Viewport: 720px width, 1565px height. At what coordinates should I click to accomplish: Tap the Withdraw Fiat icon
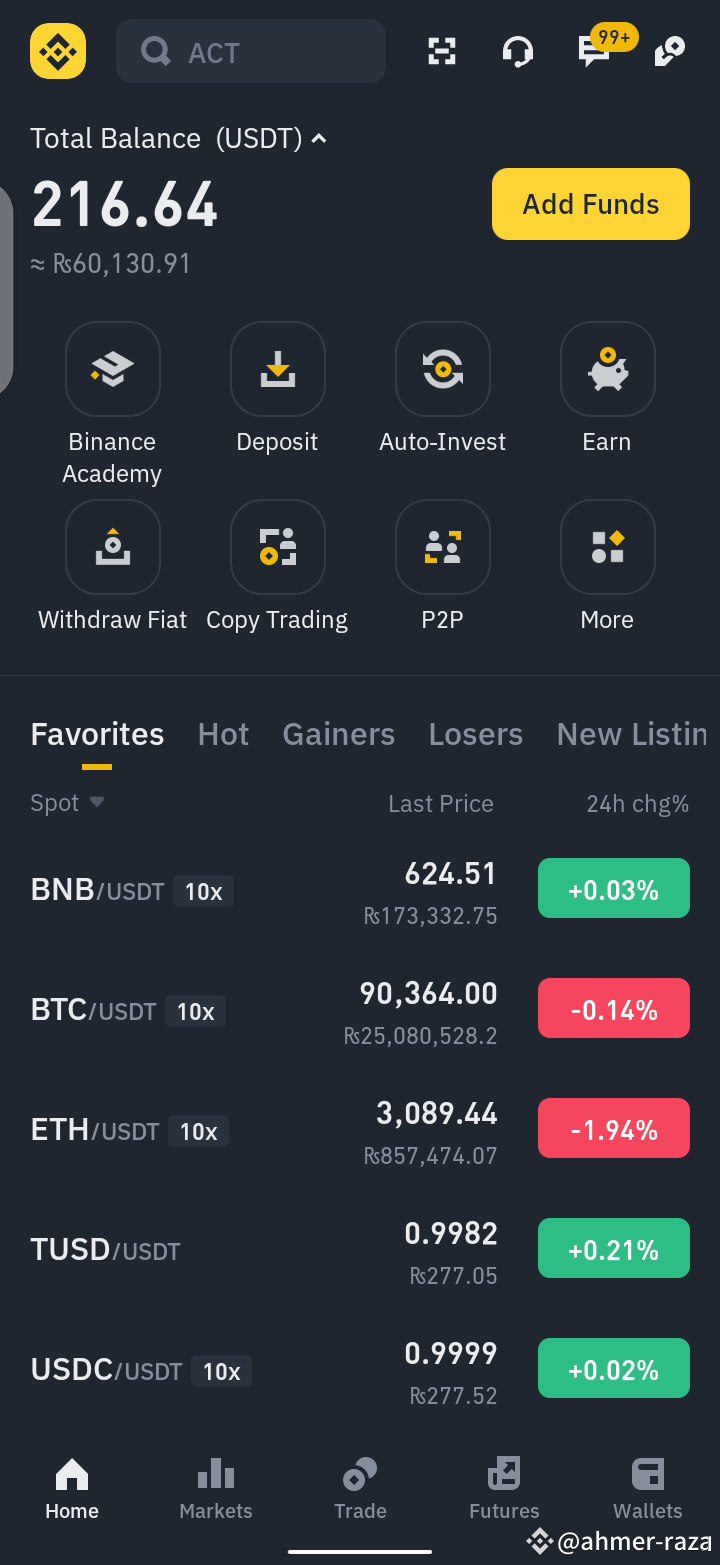(113, 547)
